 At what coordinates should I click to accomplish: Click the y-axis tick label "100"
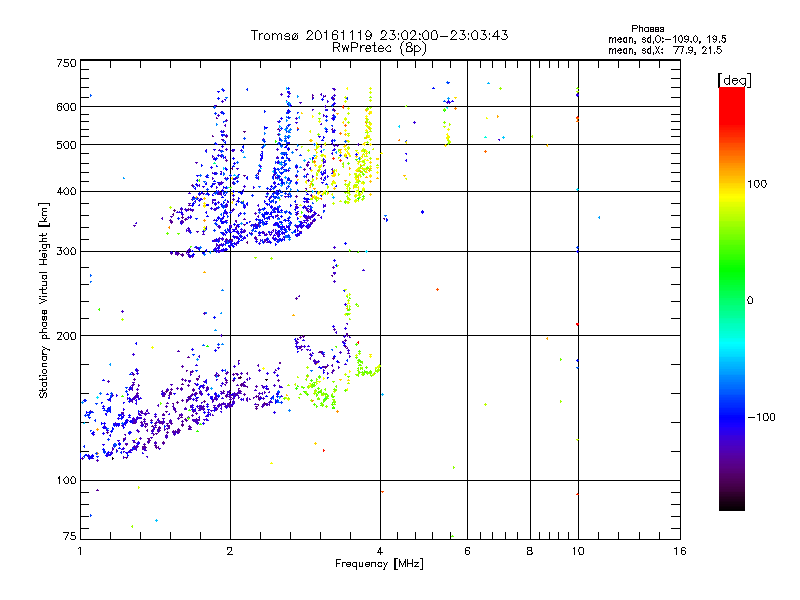[66, 481]
